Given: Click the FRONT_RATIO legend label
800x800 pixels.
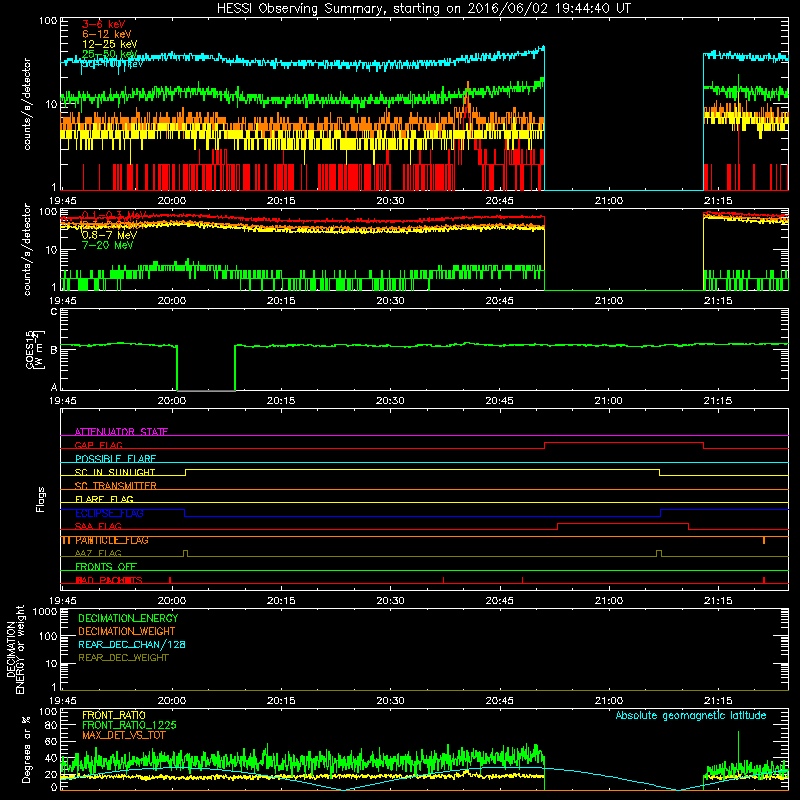Looking at the screenshot, I should click(x=114, y=715).
